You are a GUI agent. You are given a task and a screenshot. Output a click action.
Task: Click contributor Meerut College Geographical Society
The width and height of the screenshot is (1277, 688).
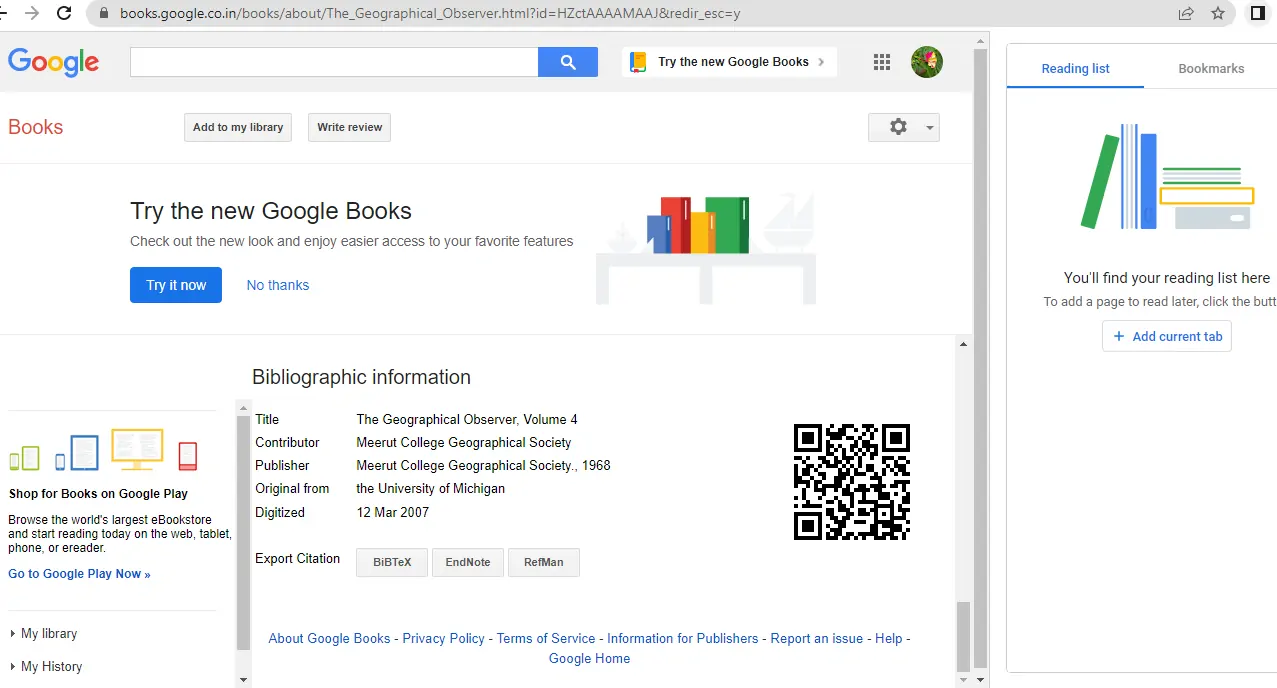[464, 442]
